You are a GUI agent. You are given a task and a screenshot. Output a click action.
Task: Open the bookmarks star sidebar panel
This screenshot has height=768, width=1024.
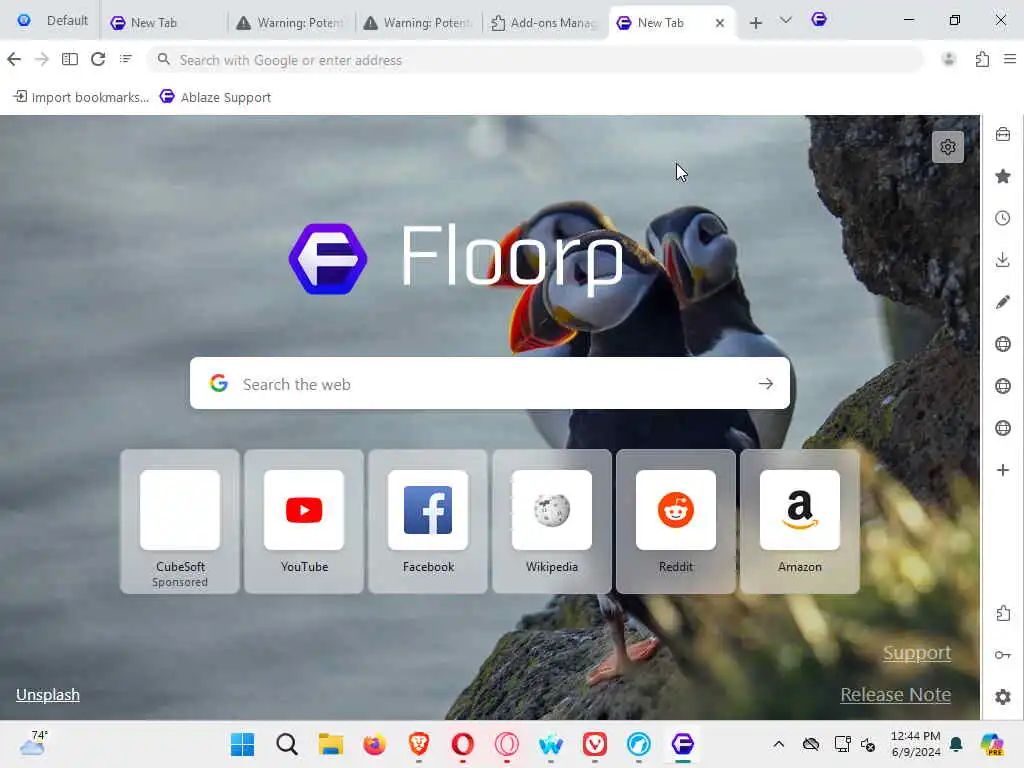[x=1003, y=176]
